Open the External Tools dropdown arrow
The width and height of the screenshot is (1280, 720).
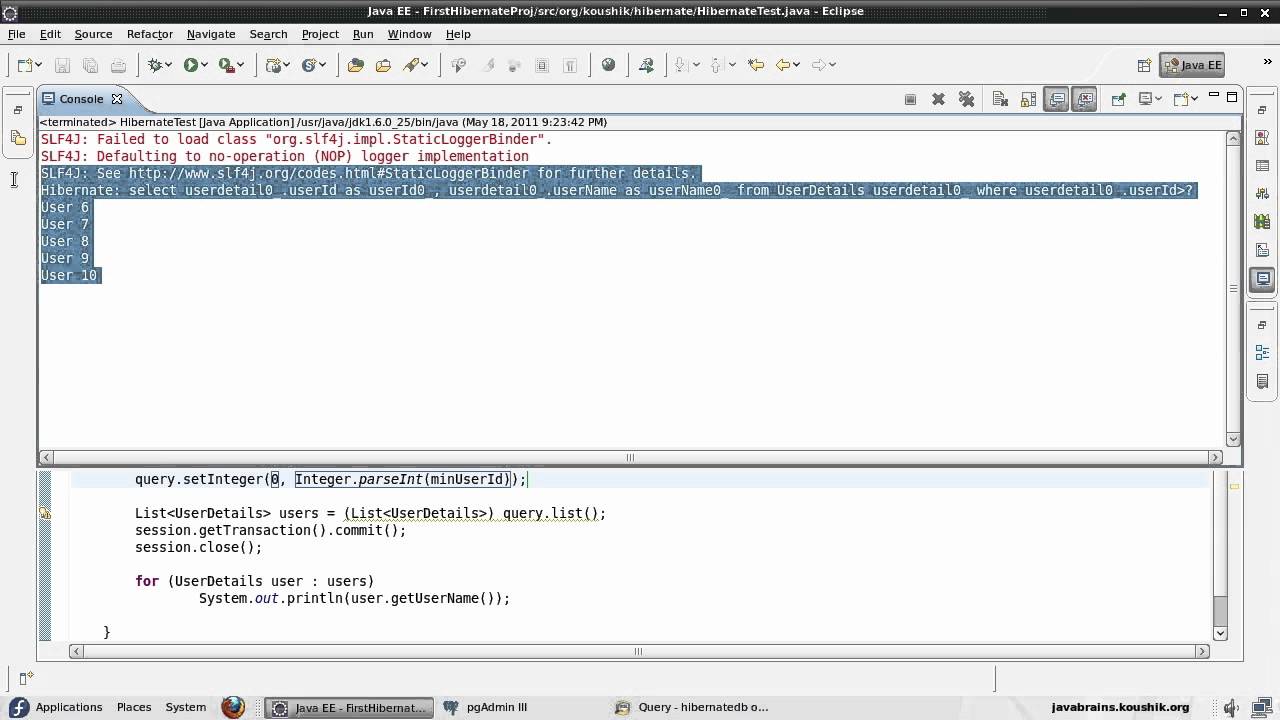click(x=241, y=65)
